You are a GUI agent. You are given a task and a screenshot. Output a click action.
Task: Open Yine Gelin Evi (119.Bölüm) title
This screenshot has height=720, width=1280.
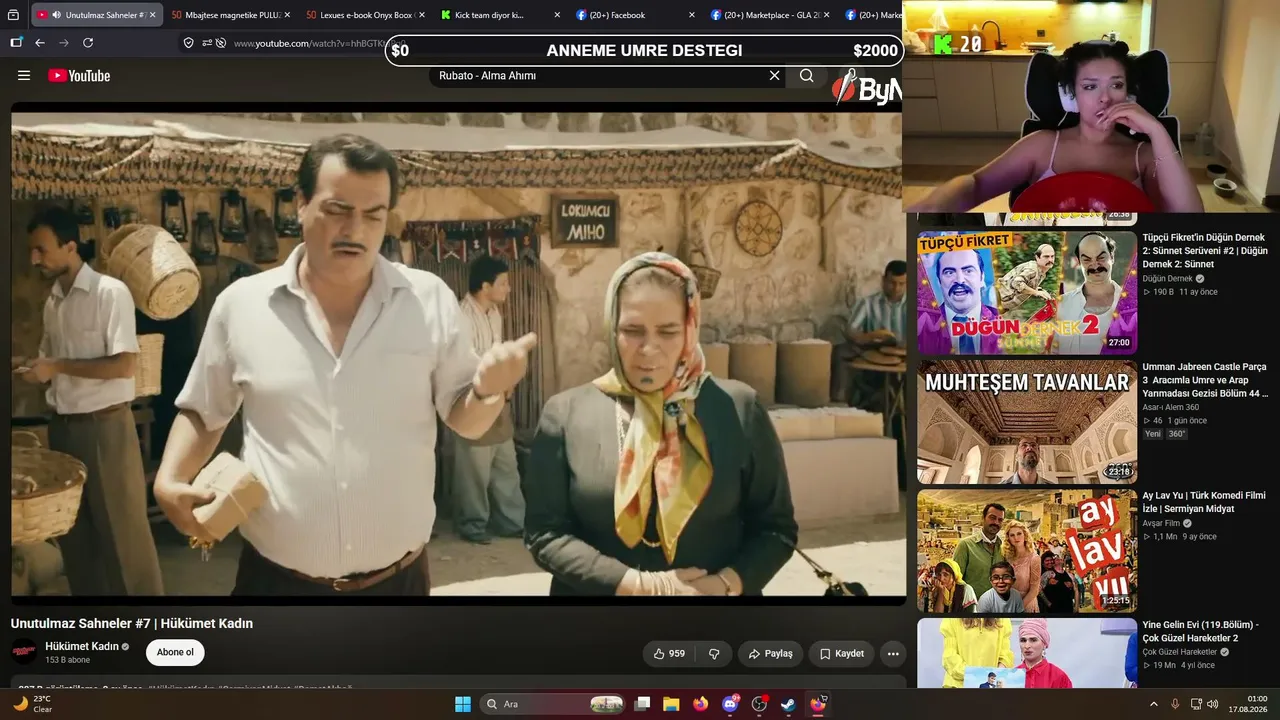(1201, 631)
